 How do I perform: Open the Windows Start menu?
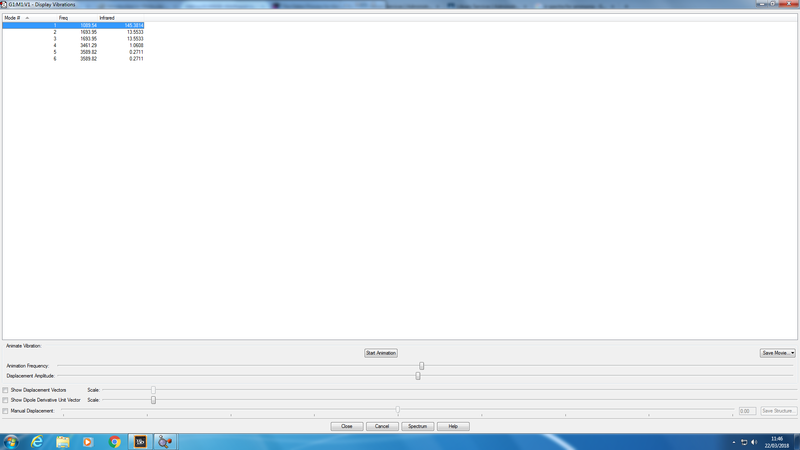click(x=11, y=442)
